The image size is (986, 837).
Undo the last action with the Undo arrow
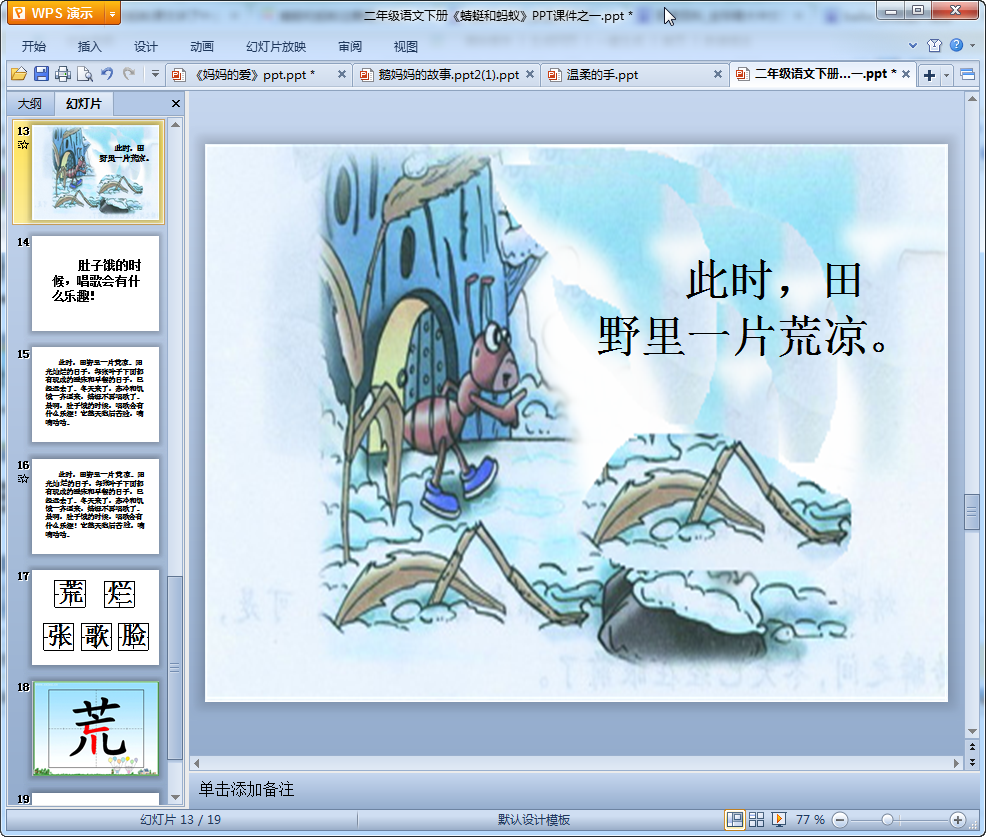pyautogui.click(x=107, y=74)
